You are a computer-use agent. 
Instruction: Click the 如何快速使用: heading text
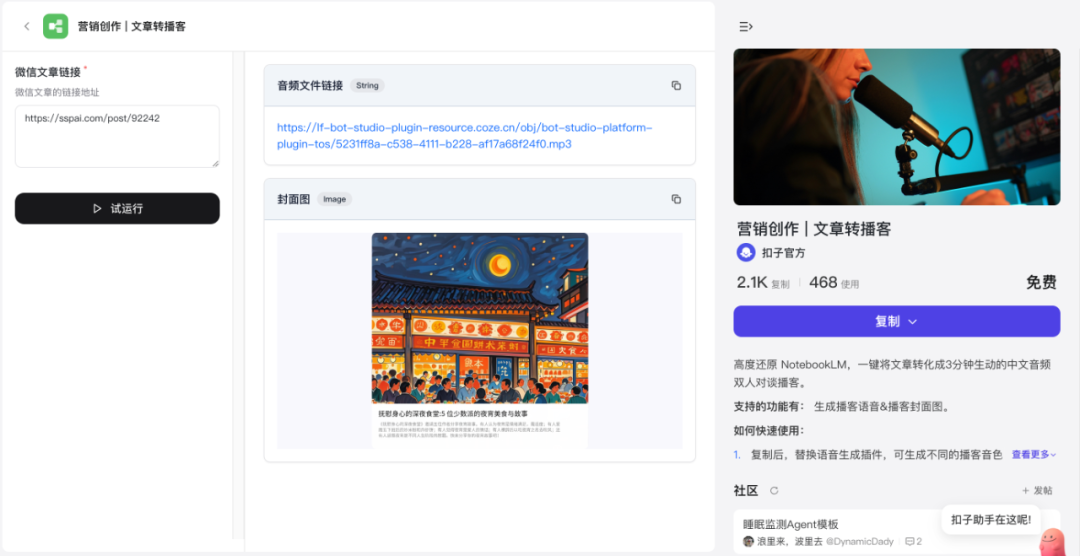coord(769,431)
